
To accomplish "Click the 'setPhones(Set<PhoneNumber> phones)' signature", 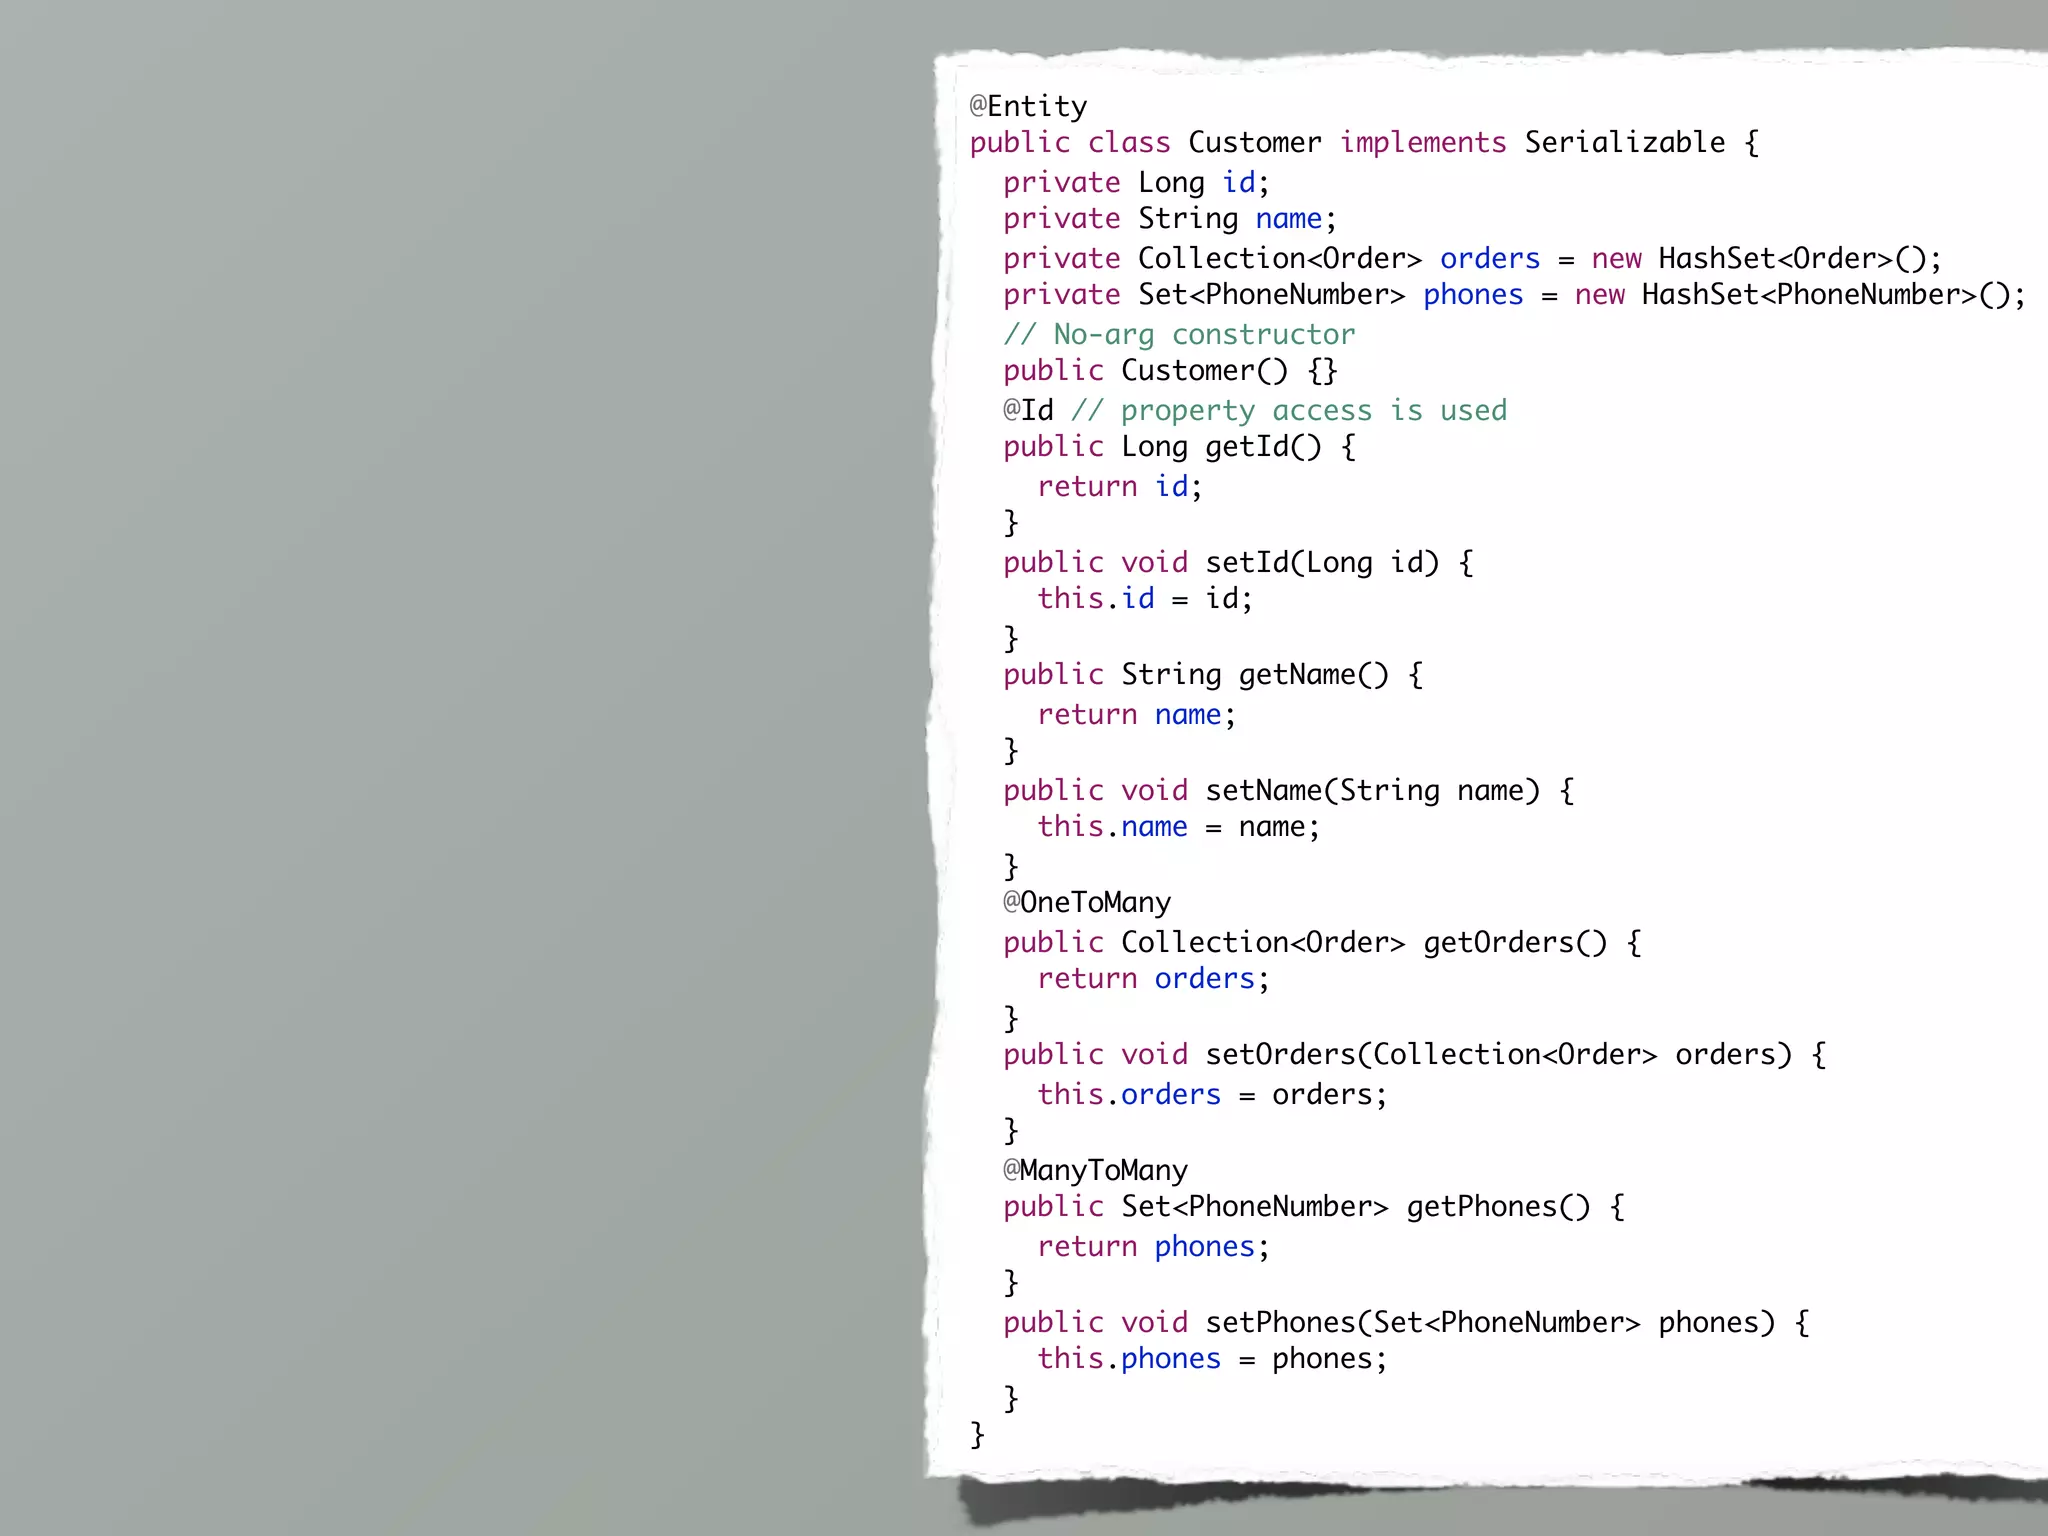I will coord(1406,1323).
